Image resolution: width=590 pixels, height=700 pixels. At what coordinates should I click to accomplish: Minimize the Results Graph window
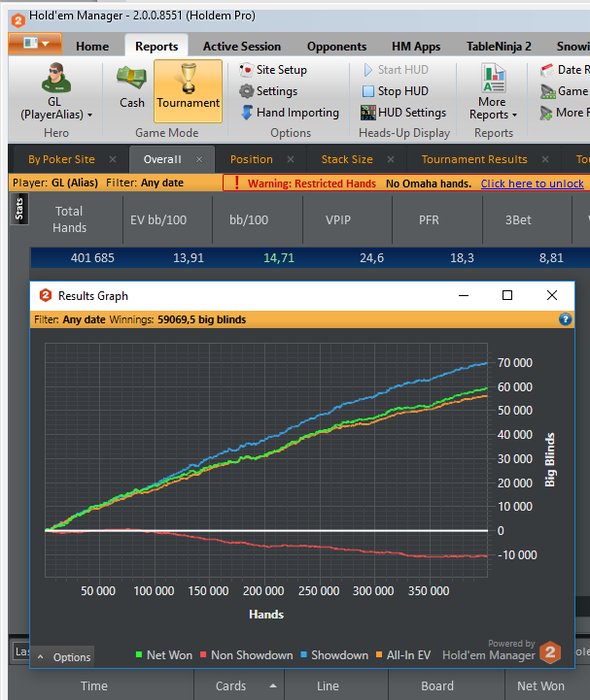click(x=464, y=296)
